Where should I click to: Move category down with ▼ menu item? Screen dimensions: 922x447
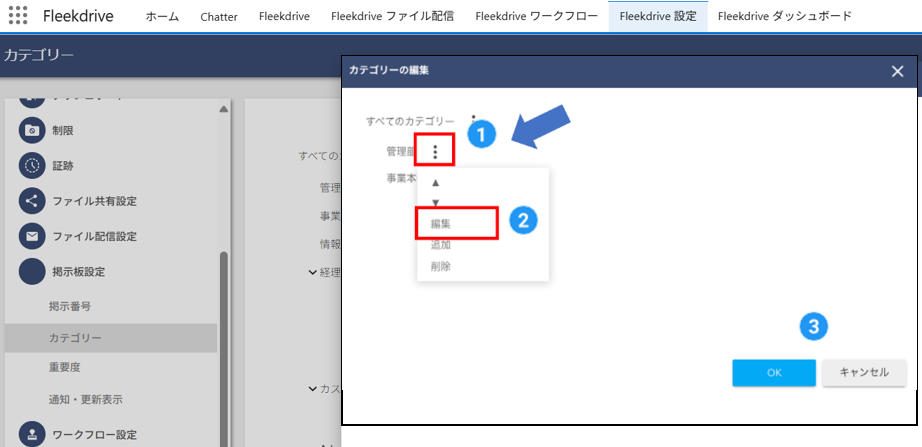point(436,203)
